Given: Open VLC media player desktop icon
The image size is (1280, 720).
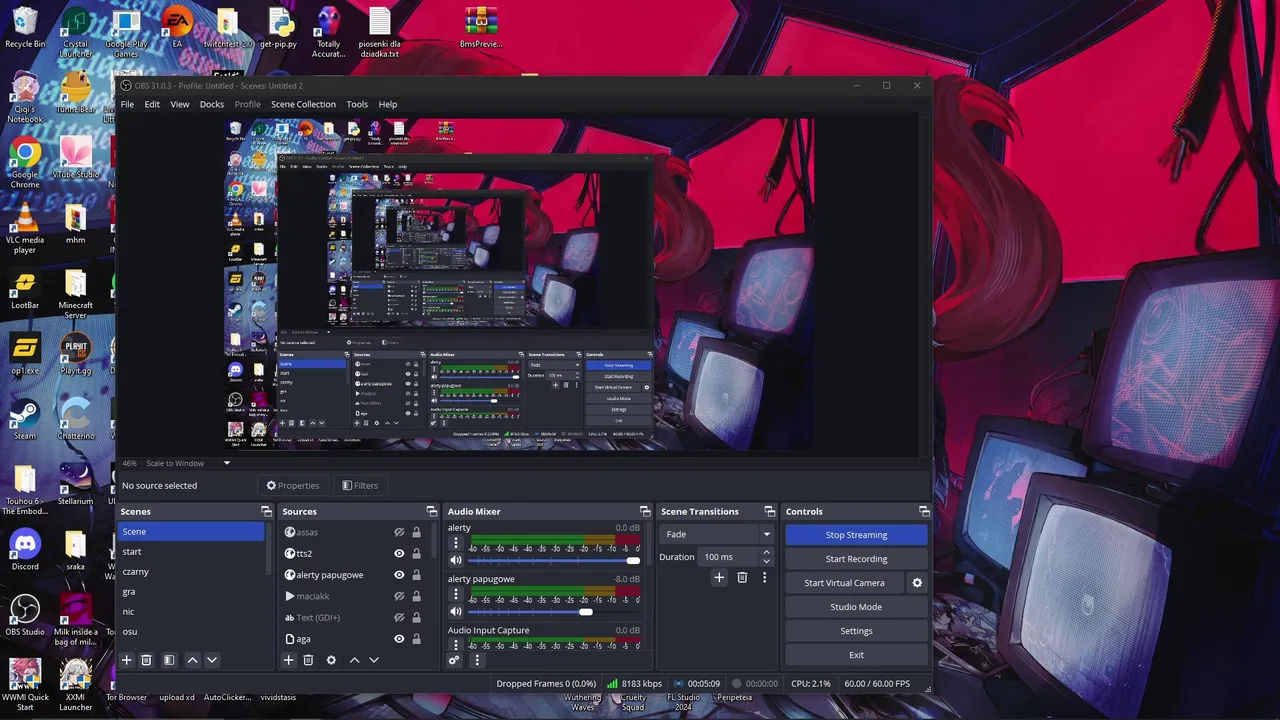Looking at the screenshot, I should pos(25,228).
